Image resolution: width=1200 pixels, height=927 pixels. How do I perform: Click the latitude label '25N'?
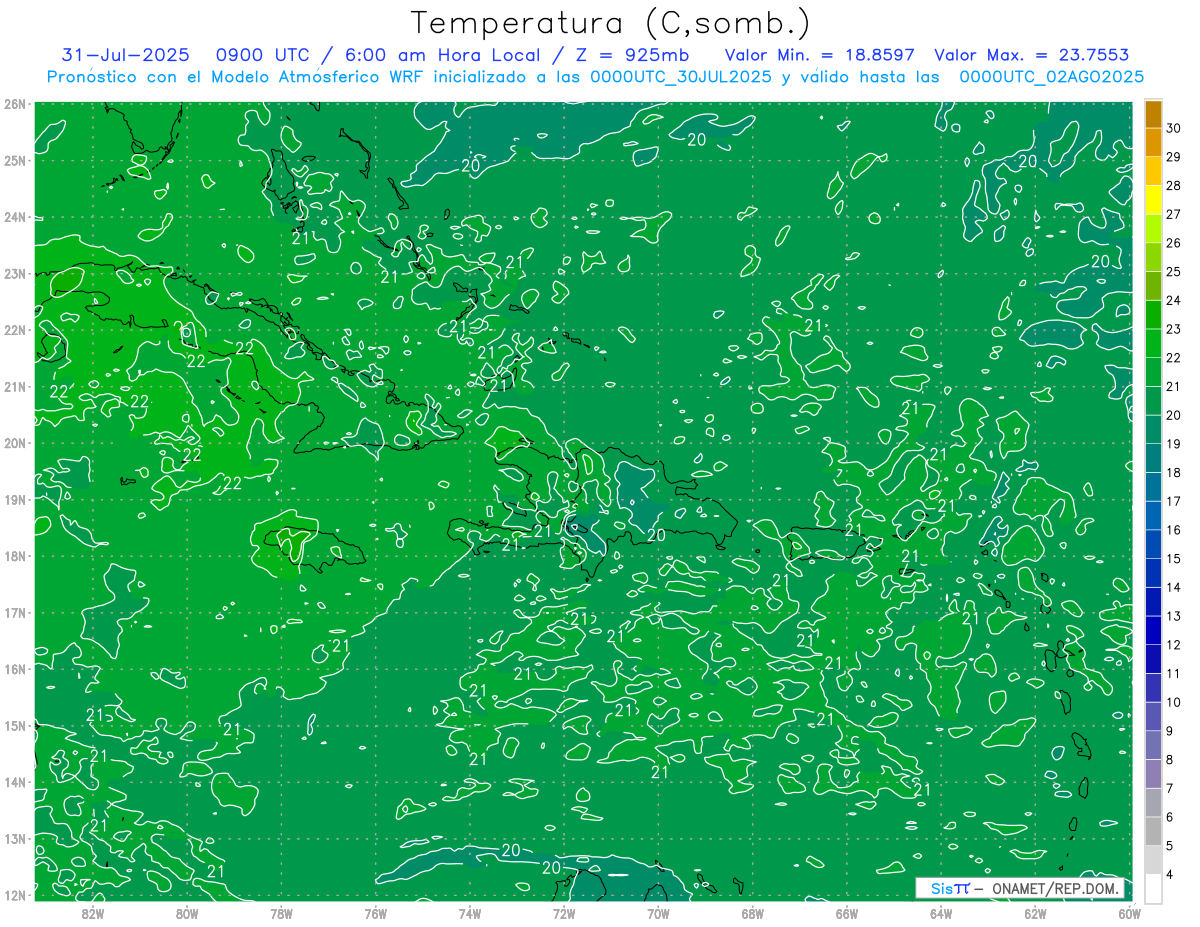15,160
